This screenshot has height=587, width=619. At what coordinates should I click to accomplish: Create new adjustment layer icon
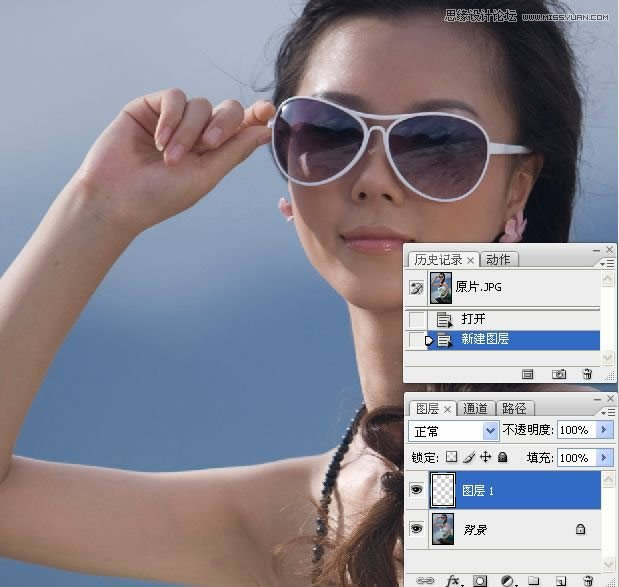pyautogui.click(x=507, y=579)
